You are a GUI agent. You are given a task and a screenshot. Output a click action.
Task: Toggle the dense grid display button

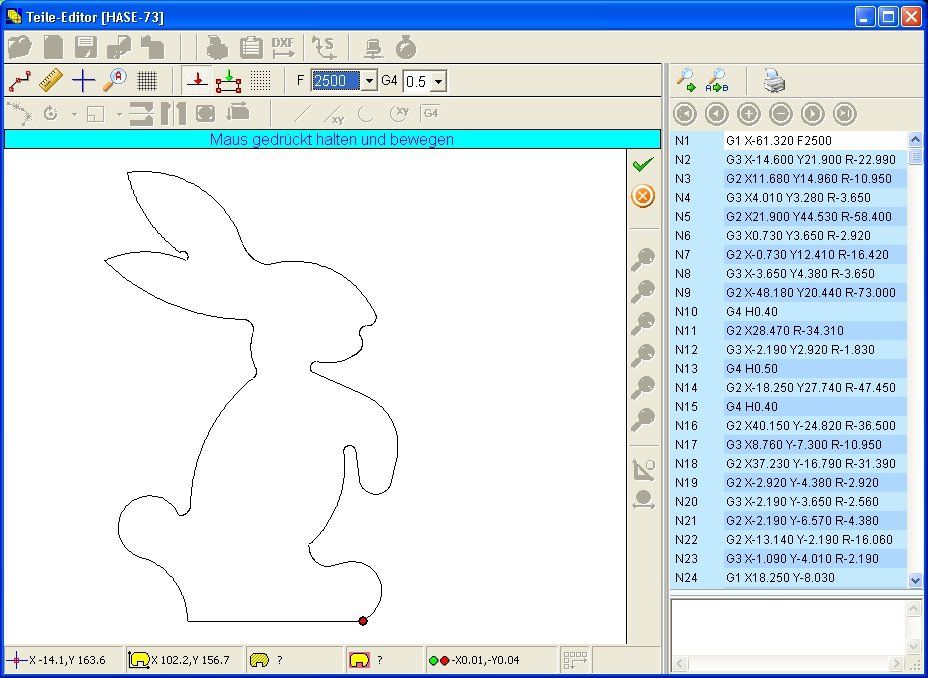click(147, 80)
